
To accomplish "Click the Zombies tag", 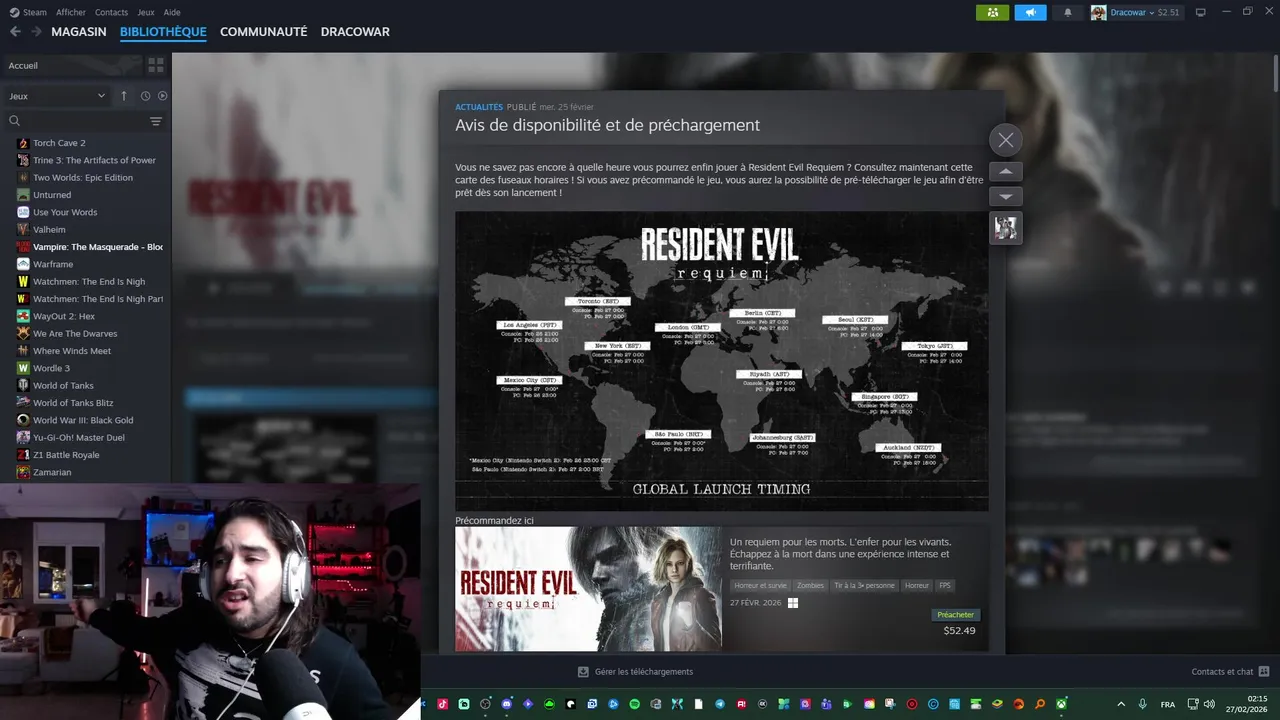I will 810,586.
